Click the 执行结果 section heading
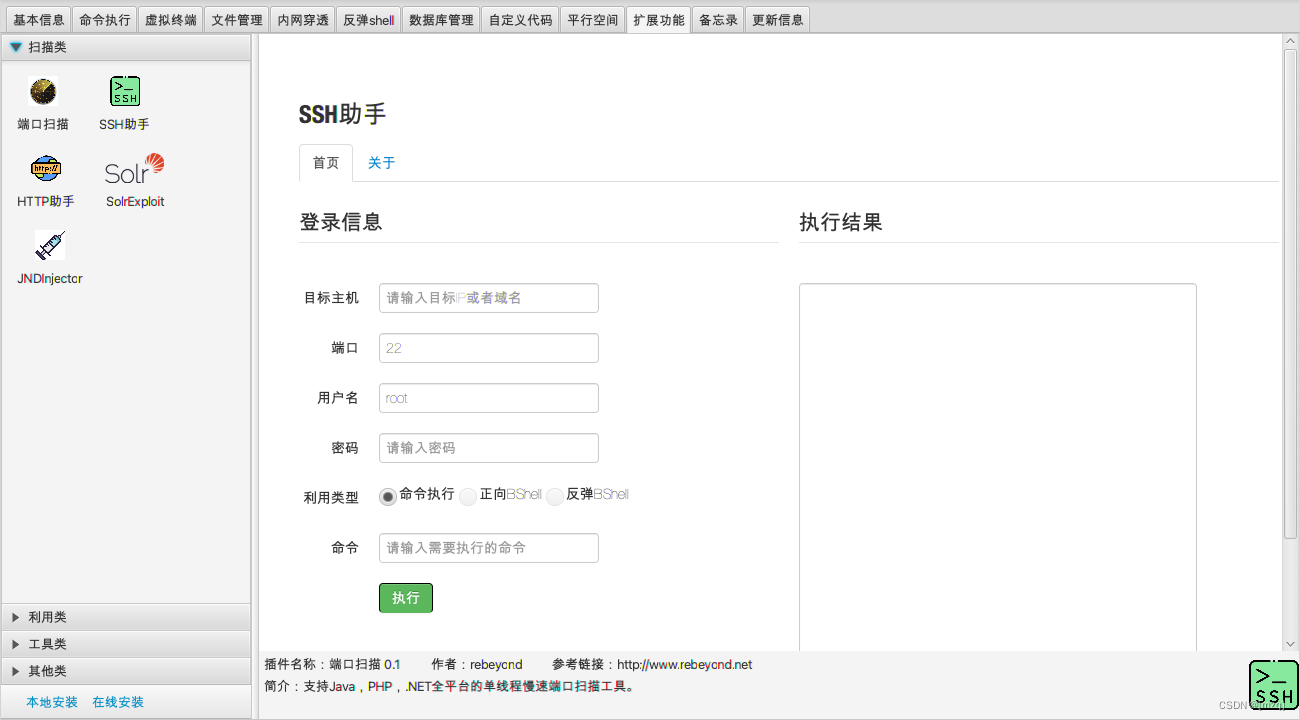This screenshot has width=1300, height=720. pyautogui.click(x=841, y=222)
